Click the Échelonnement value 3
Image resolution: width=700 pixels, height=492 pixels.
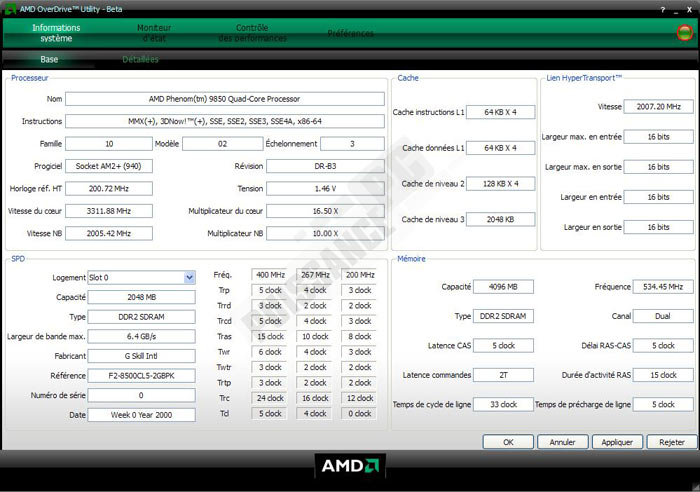(352, 144)
